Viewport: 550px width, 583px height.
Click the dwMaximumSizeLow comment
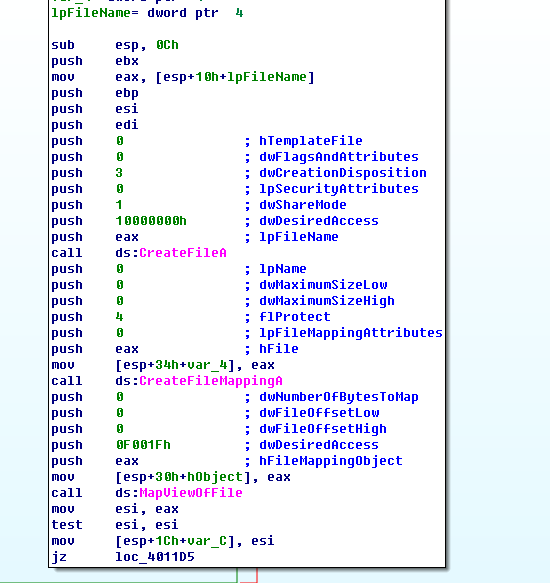pyautogui.click(x=323, y=285)
